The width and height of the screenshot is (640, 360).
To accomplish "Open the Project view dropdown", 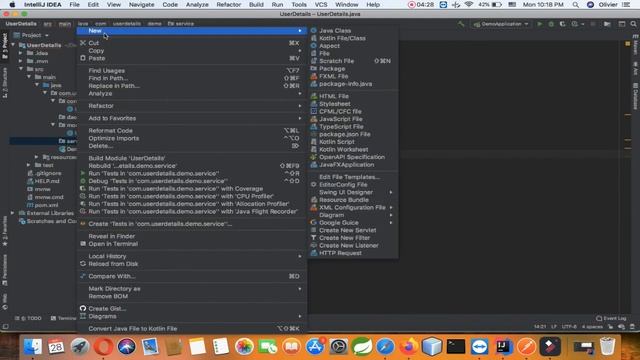I will (x=31, y=35).
